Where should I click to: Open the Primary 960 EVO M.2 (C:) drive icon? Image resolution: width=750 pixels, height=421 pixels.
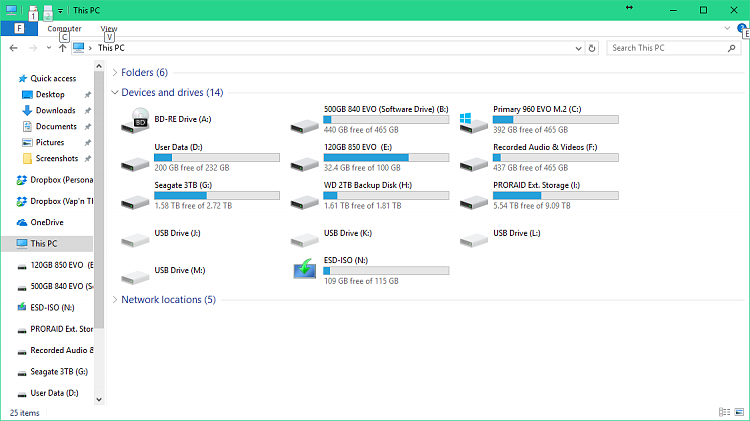pyautogui.click(x=474, y=123)
